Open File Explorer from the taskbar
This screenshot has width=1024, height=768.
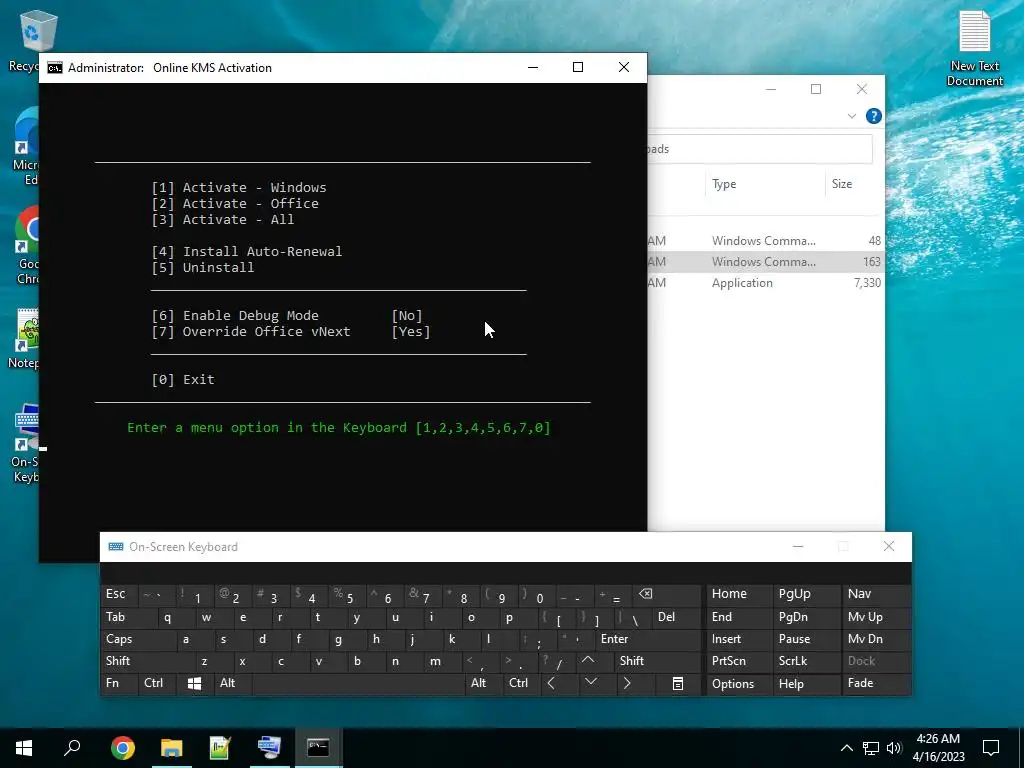click(x=171, y=748)
